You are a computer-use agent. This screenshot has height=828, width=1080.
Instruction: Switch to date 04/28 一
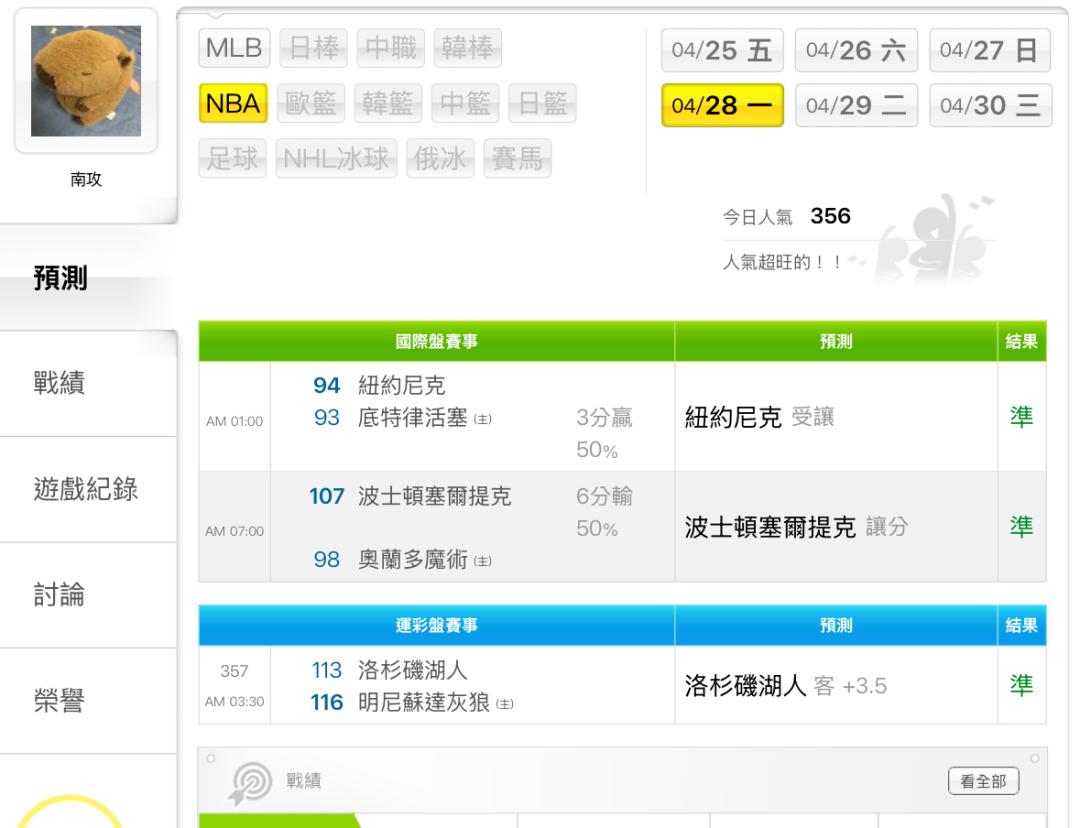[x=722, y=105]
